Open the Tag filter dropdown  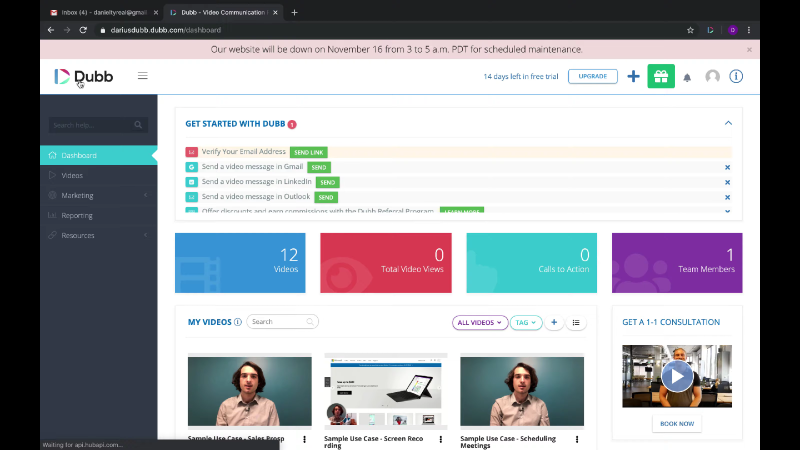[x=525, y=322]
